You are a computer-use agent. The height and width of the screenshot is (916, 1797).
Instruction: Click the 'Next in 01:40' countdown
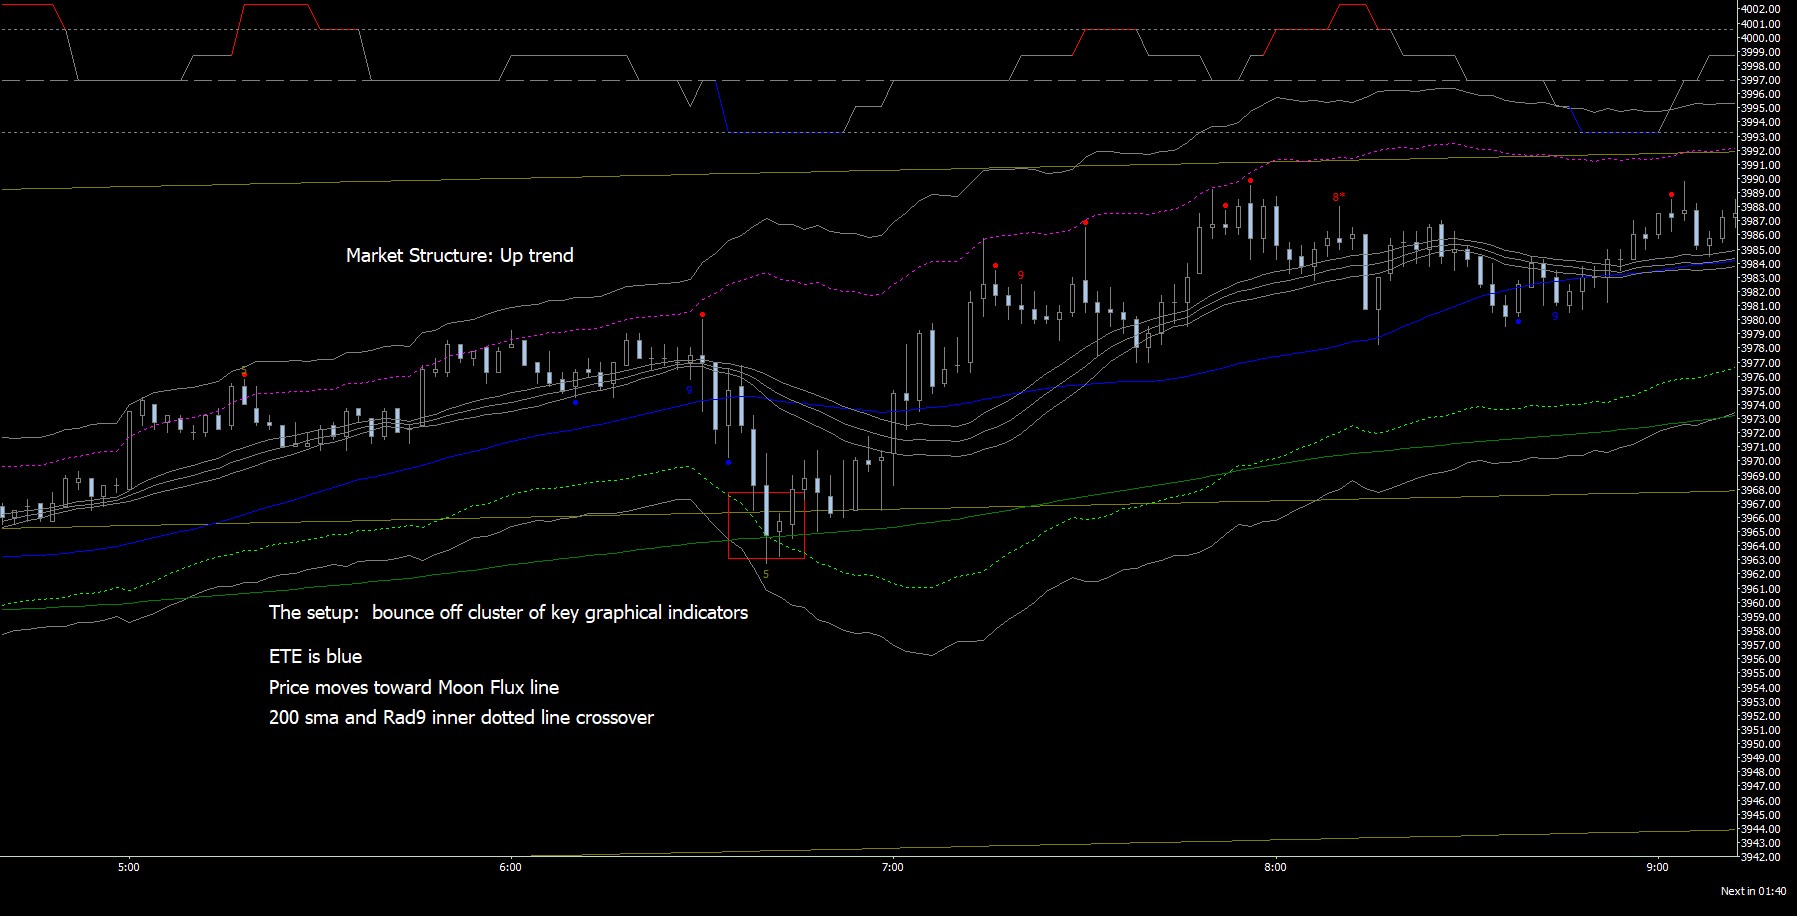coord(1753,891)
